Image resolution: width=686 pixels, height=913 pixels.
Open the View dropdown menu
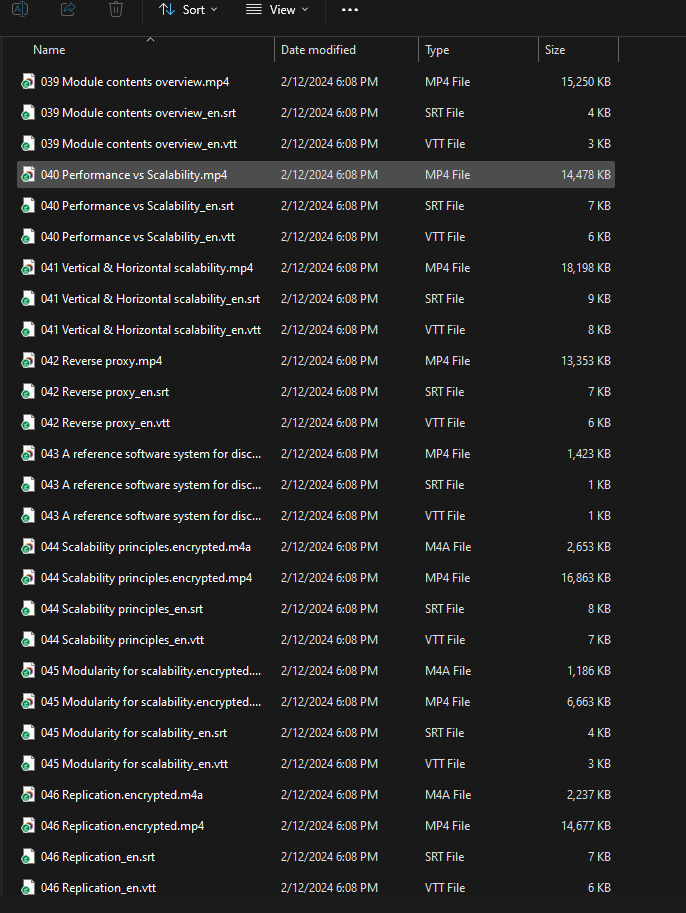[277, 9]
